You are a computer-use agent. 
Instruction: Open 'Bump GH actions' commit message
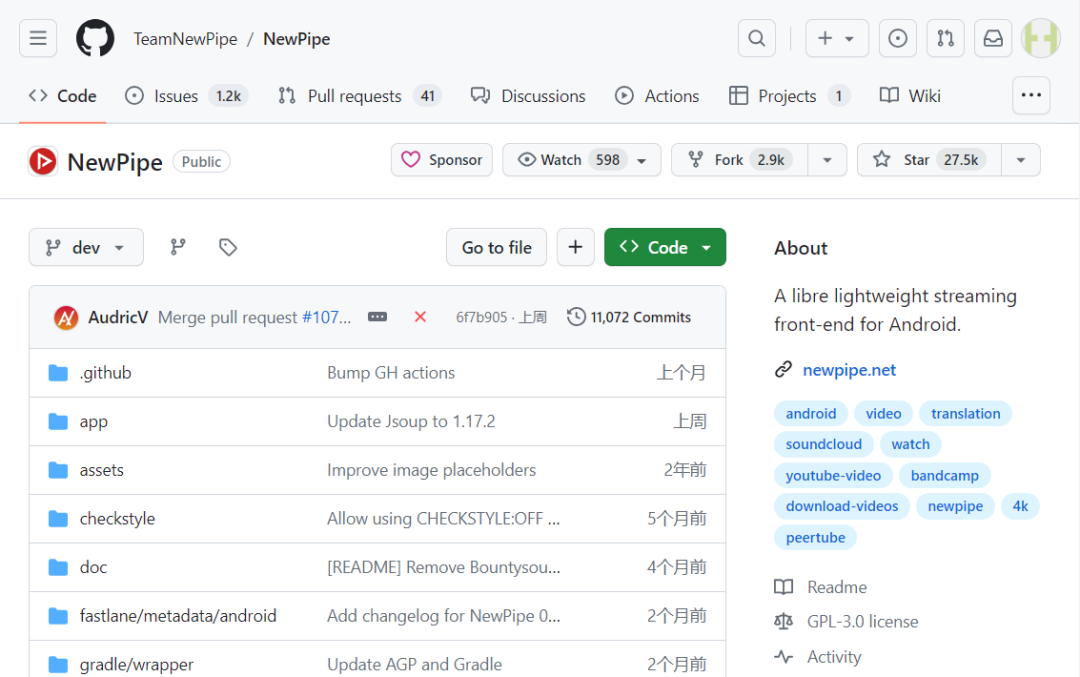pos(391,373)
